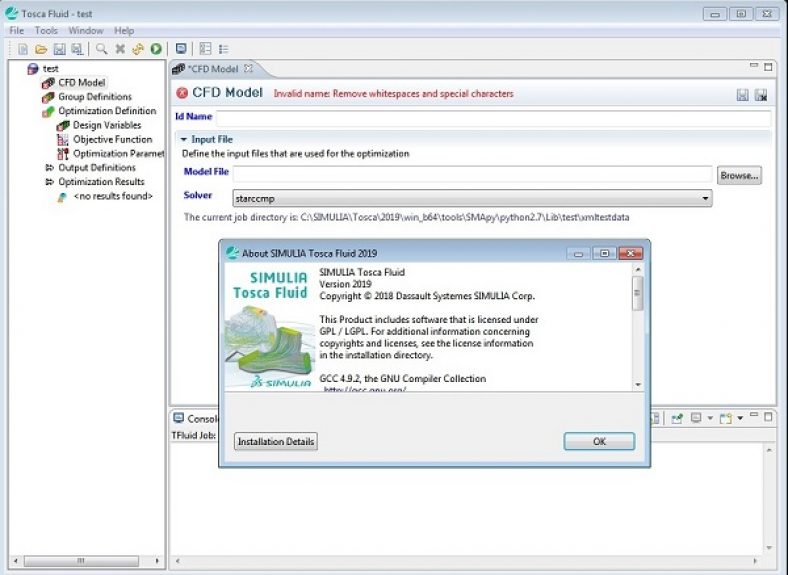
Task: Collapse the Input File section
Action: coord(183,139)
